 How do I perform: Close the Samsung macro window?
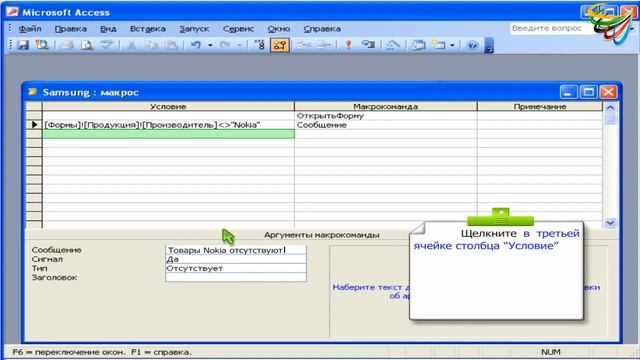608,92
